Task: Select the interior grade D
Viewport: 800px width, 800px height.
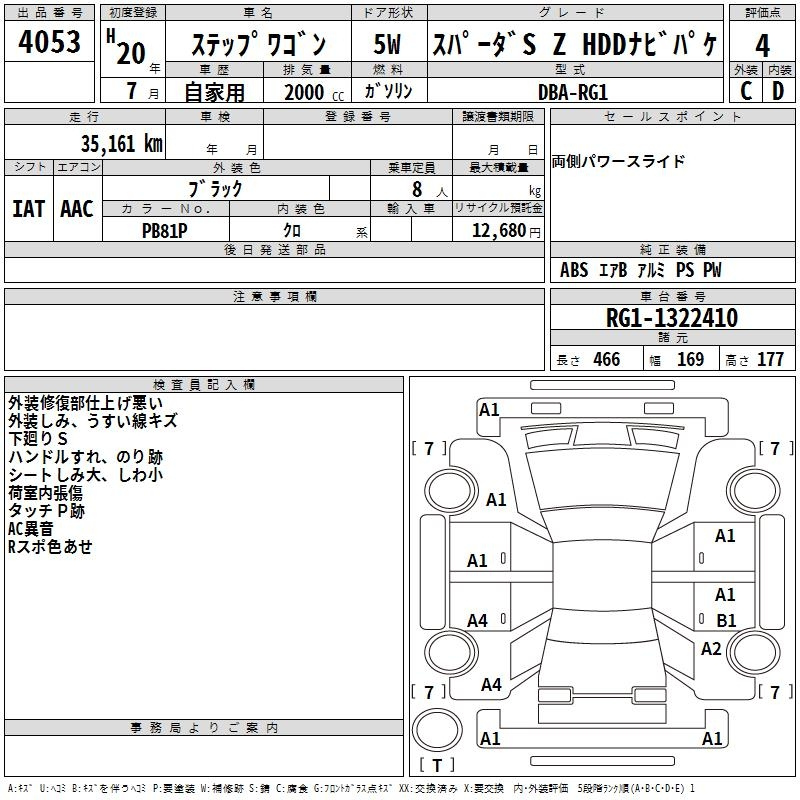Action: click(x=778, y=91)
